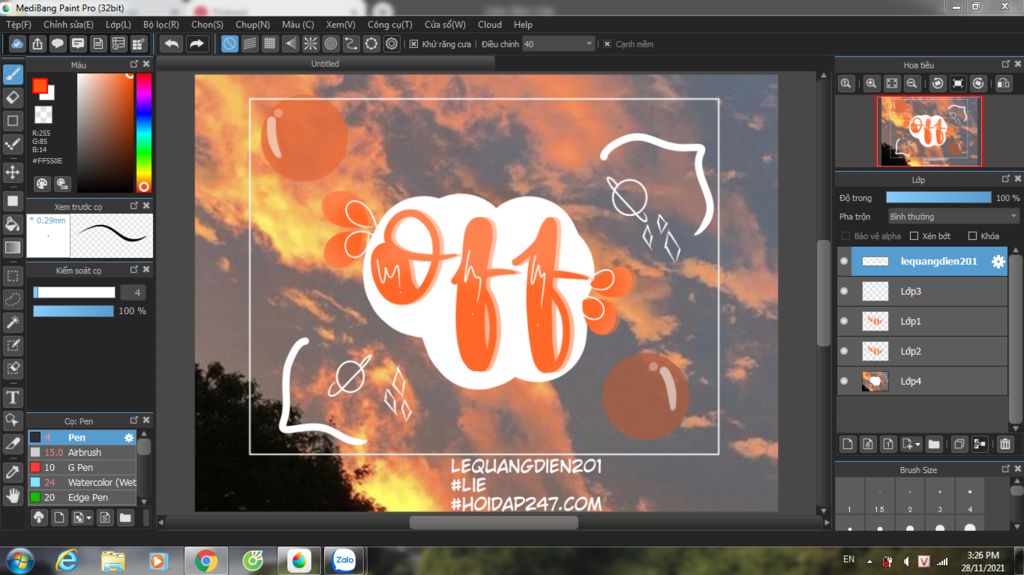Select the Move tool
The image size is (1024, 575).
[13, 172]
